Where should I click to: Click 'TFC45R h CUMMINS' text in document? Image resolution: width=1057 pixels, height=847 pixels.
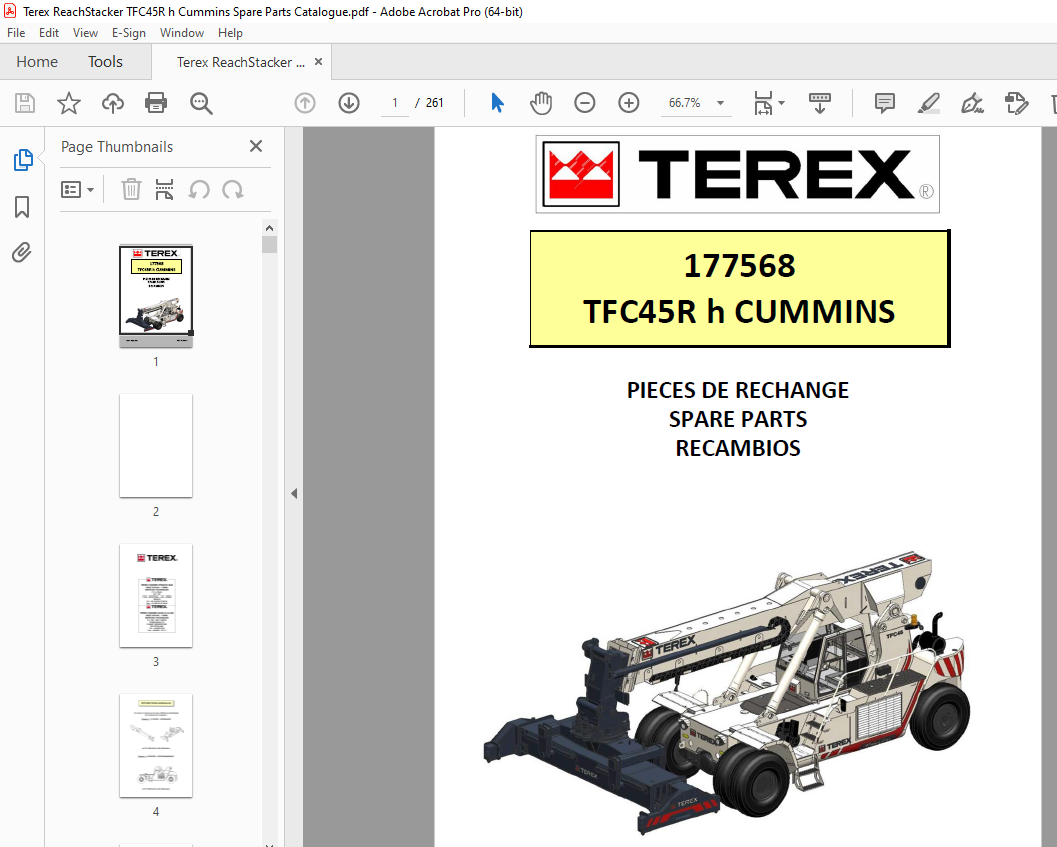[739, 312]
